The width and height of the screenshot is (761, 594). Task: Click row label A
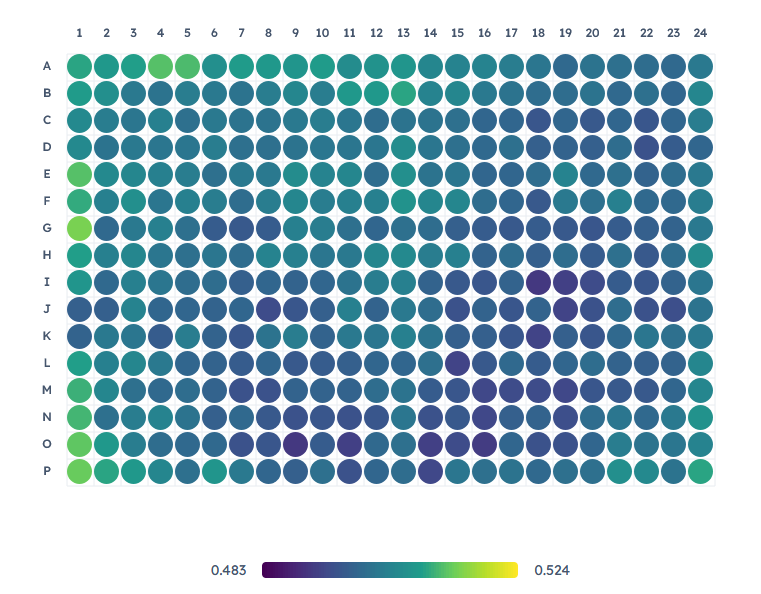coord(47,66)
